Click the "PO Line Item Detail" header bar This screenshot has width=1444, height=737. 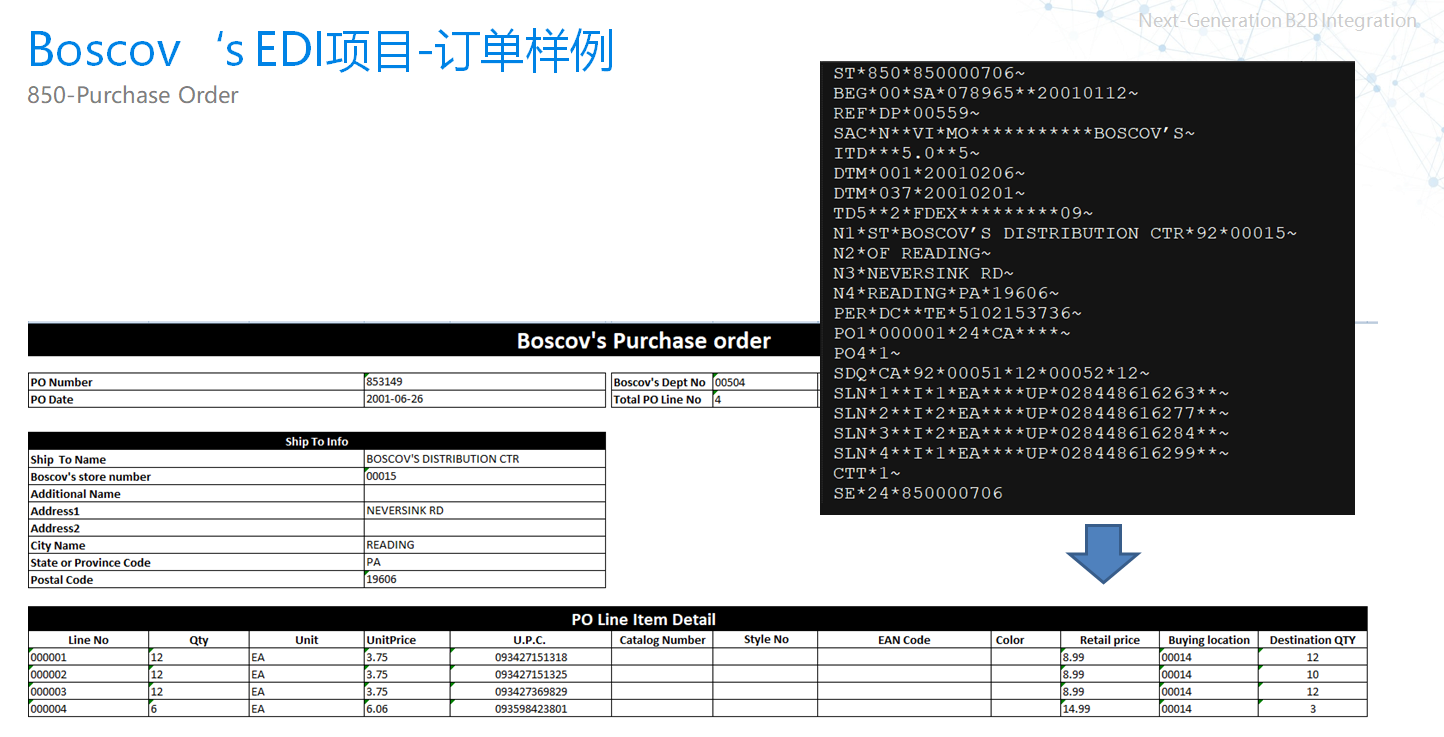pos(697,619)
